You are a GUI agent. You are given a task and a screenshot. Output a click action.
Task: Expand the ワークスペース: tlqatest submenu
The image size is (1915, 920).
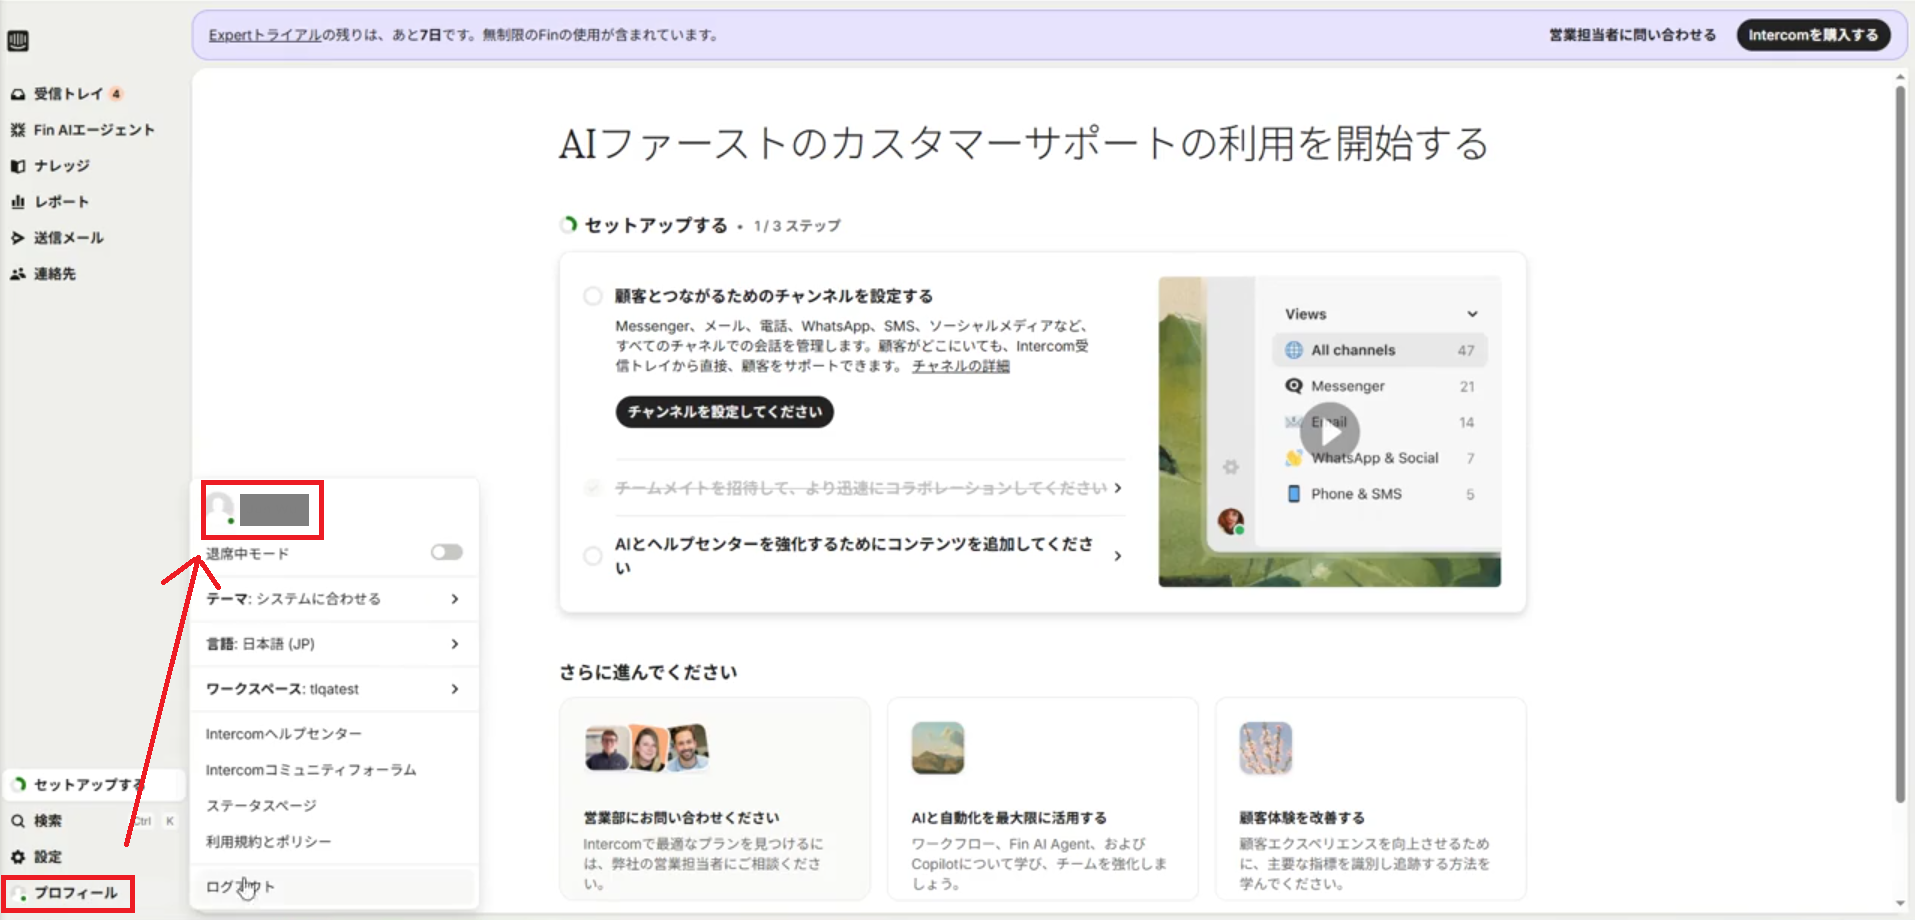[x=334, y=689]
